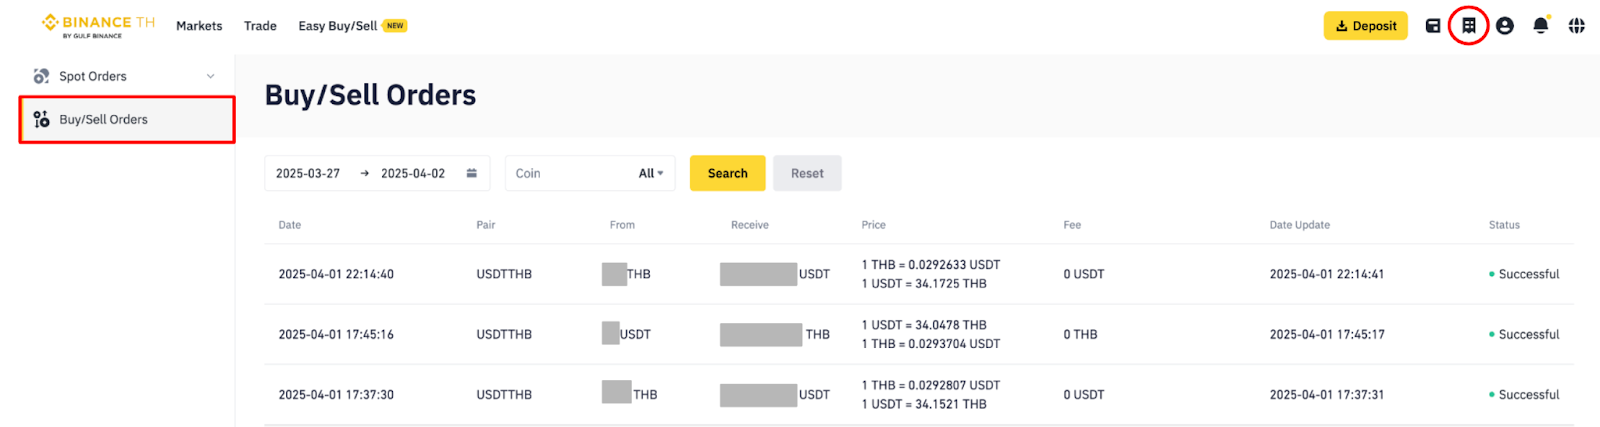The height and width of the screenshot is (427, 1600).
Task: Open the Trade menu
Action: tap(260, 26)
